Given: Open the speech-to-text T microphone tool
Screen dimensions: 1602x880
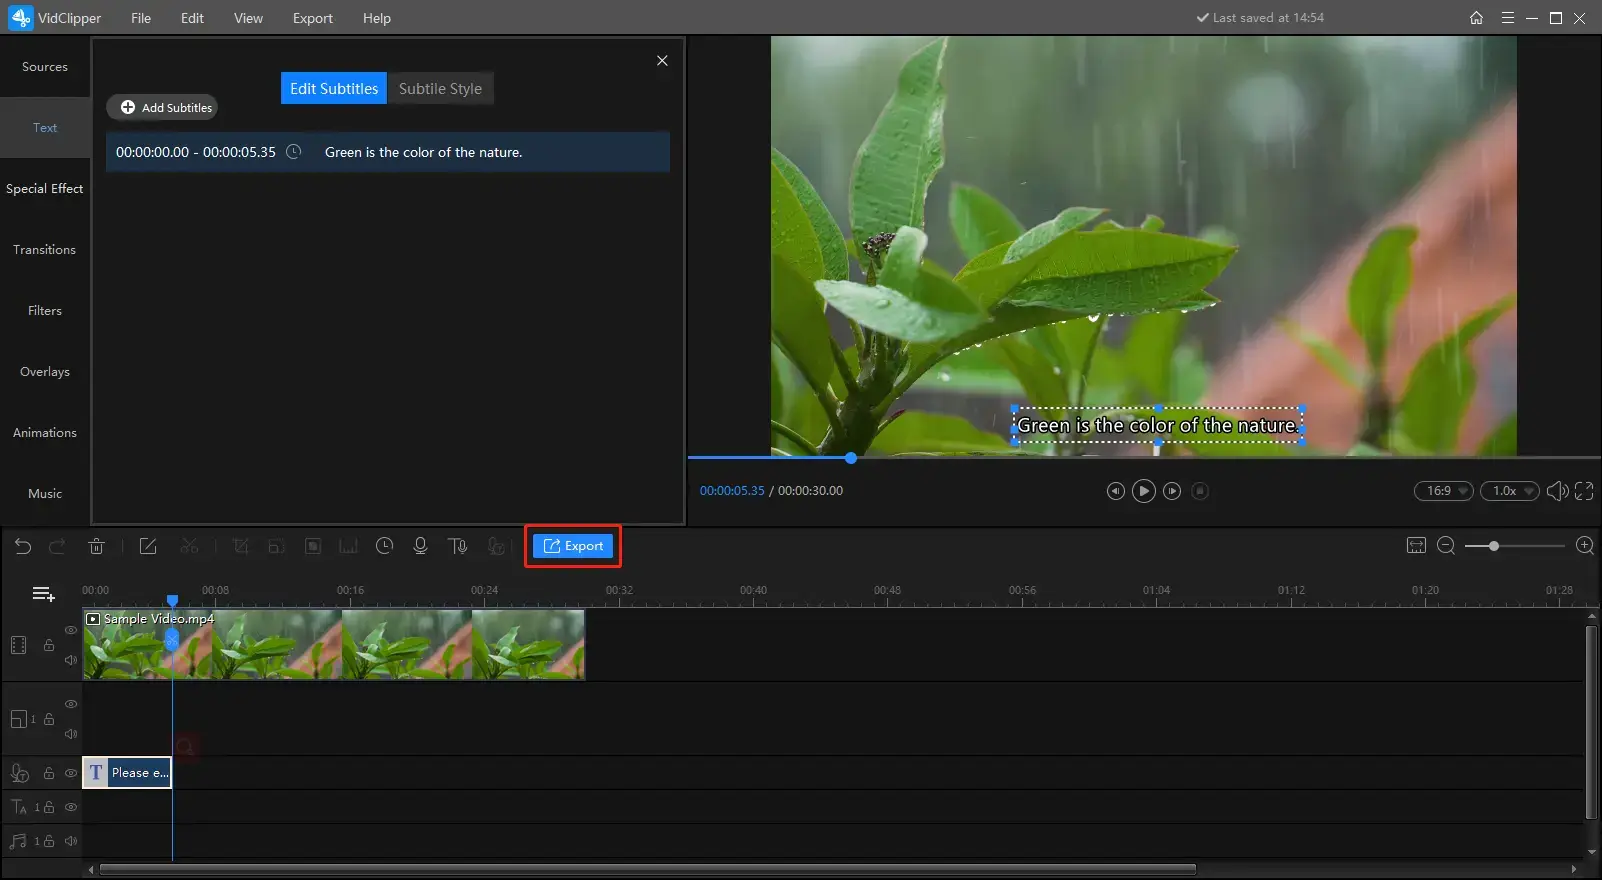Looking at the screenshot, I should pos(458,546).
